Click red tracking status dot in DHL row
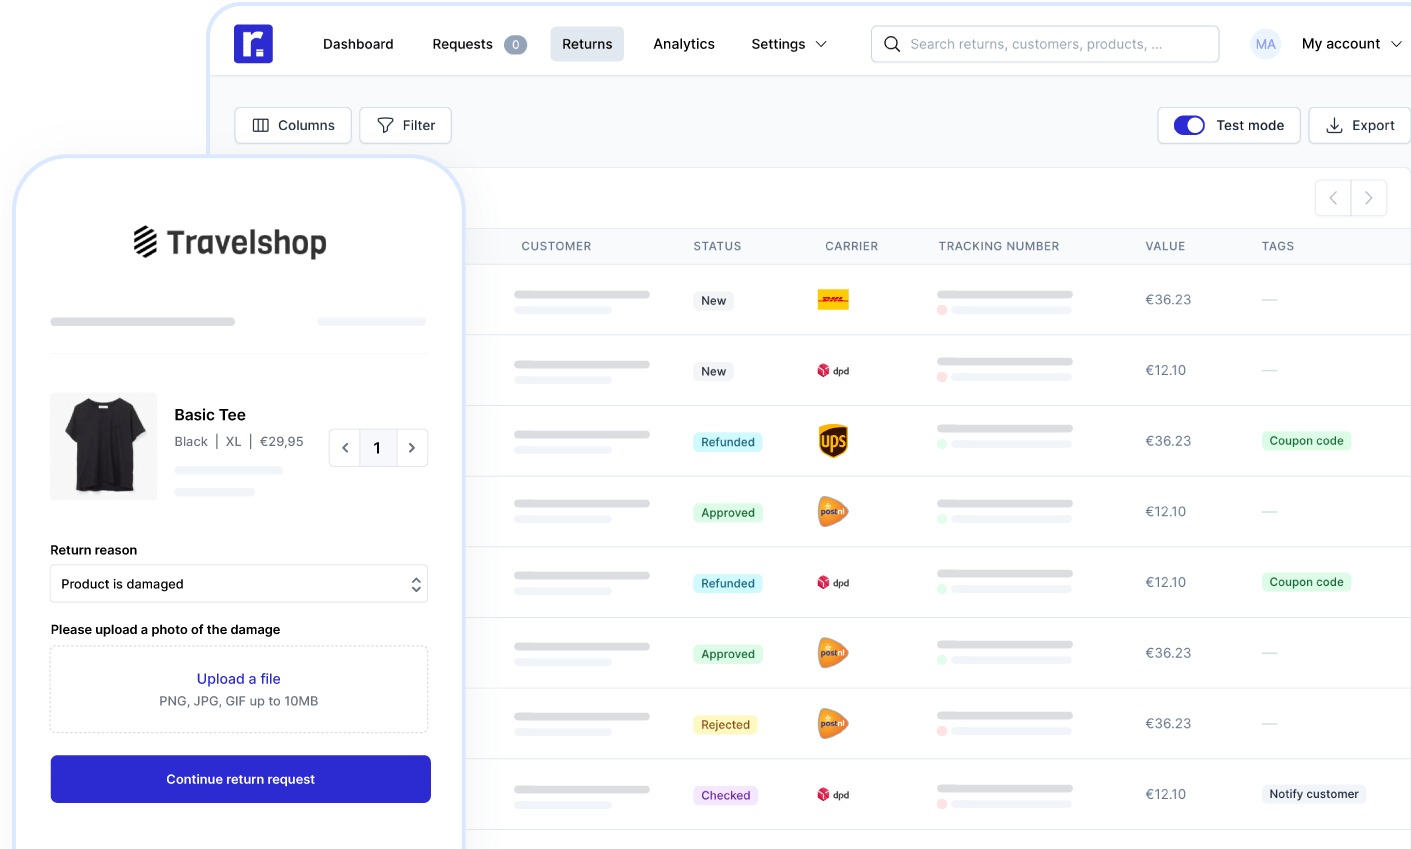This screenshot has height=849, width=1411. [x=942, y=310]
